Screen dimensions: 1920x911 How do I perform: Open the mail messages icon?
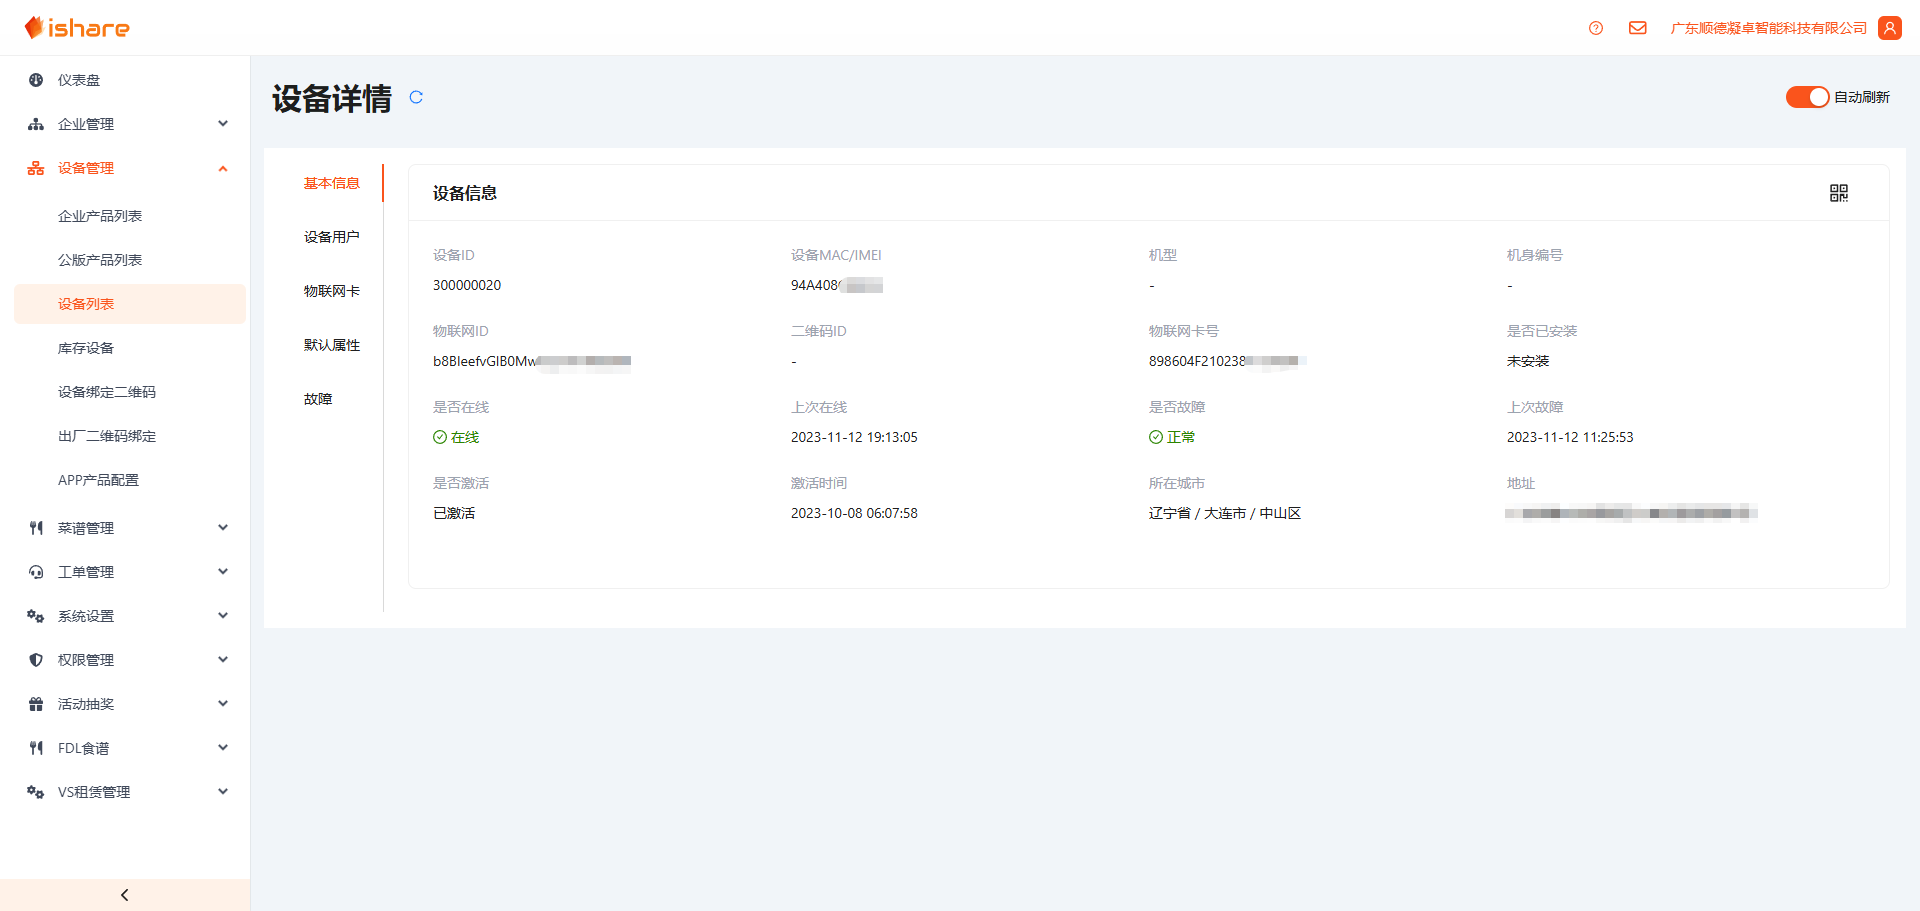[x=1637, y=28]
